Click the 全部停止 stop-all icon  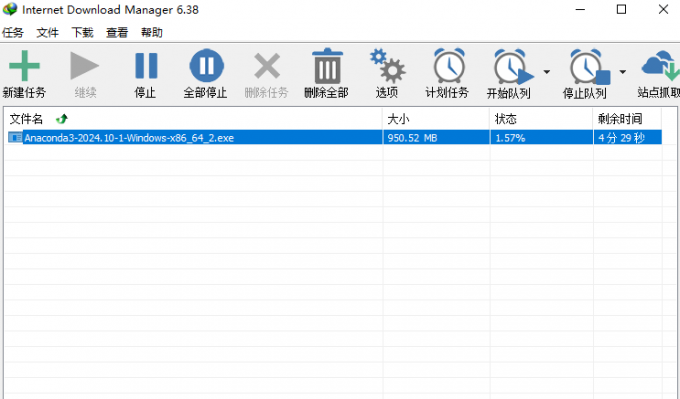(x=206, y=66)
